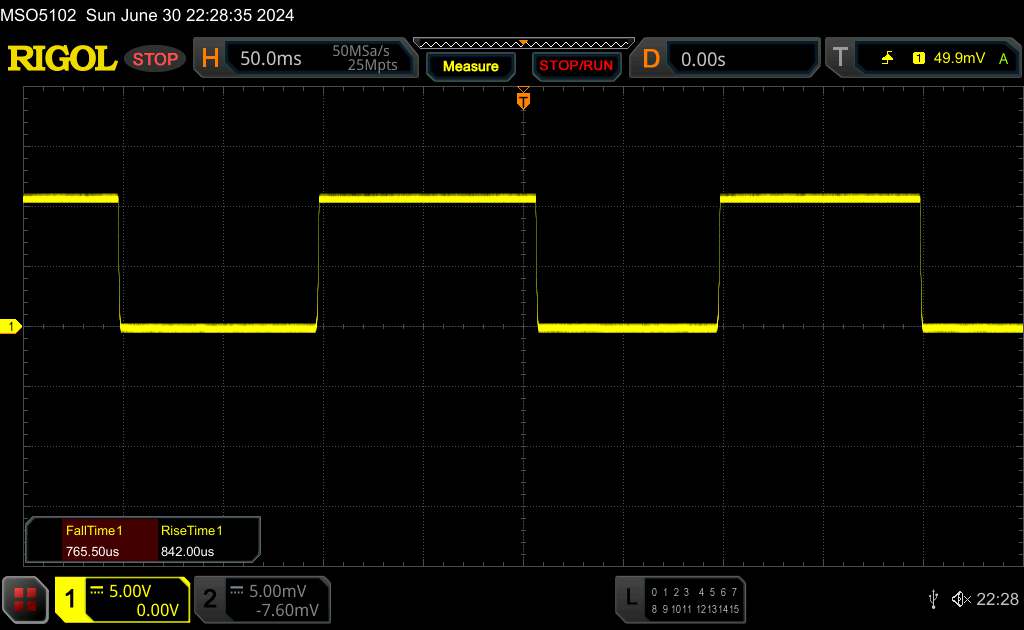1024x630 pixels.
Task: Click the orange trigger position marker
Action: 522,100
